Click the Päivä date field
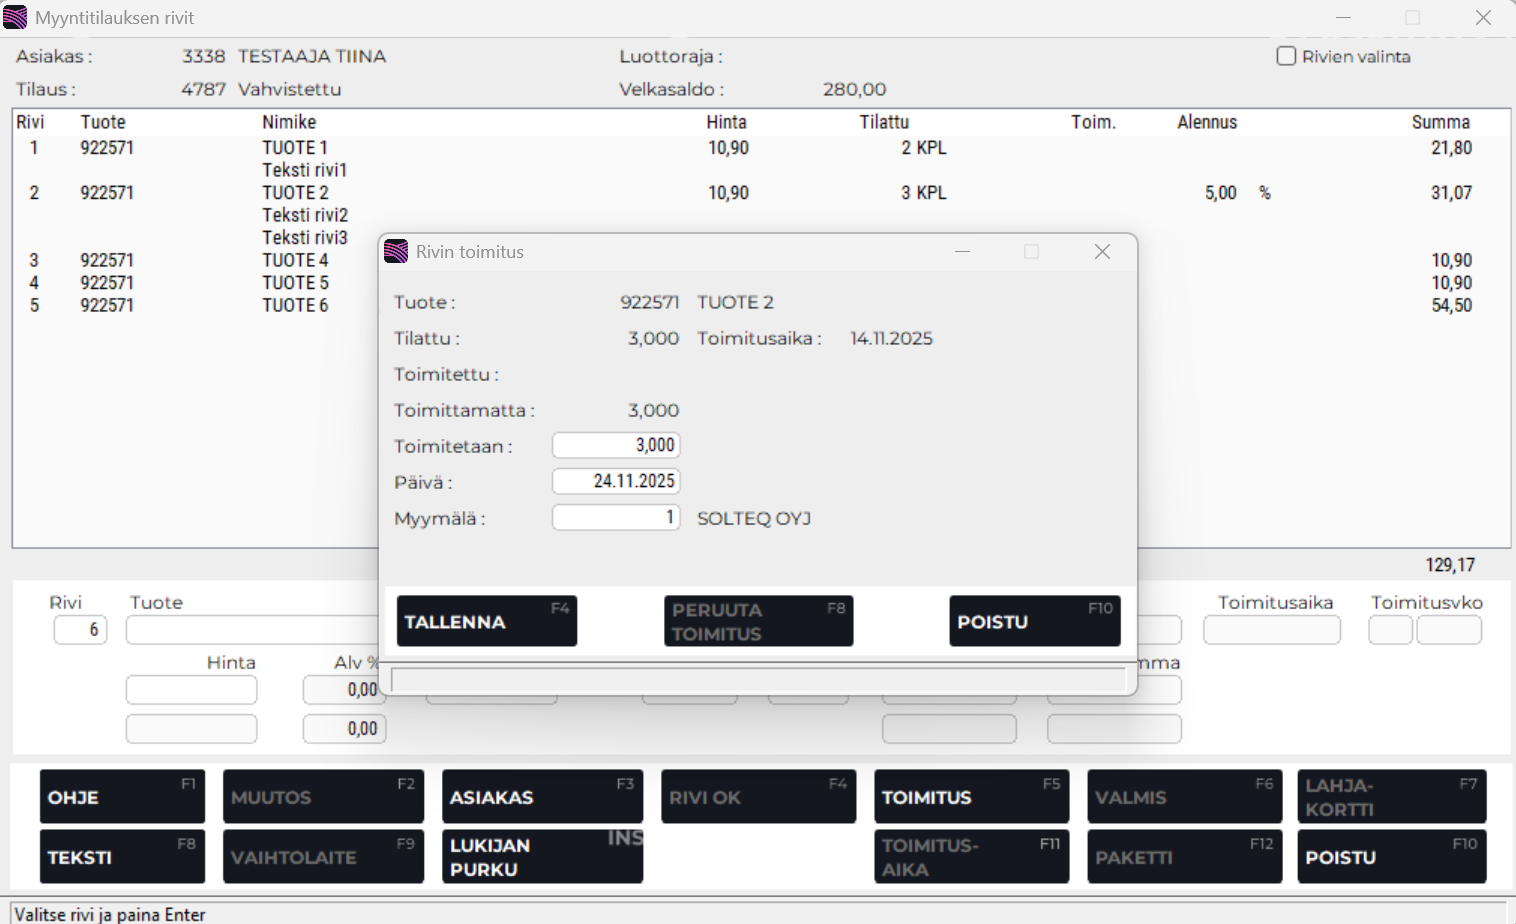The image size is (1516, 924). [616, 481]
